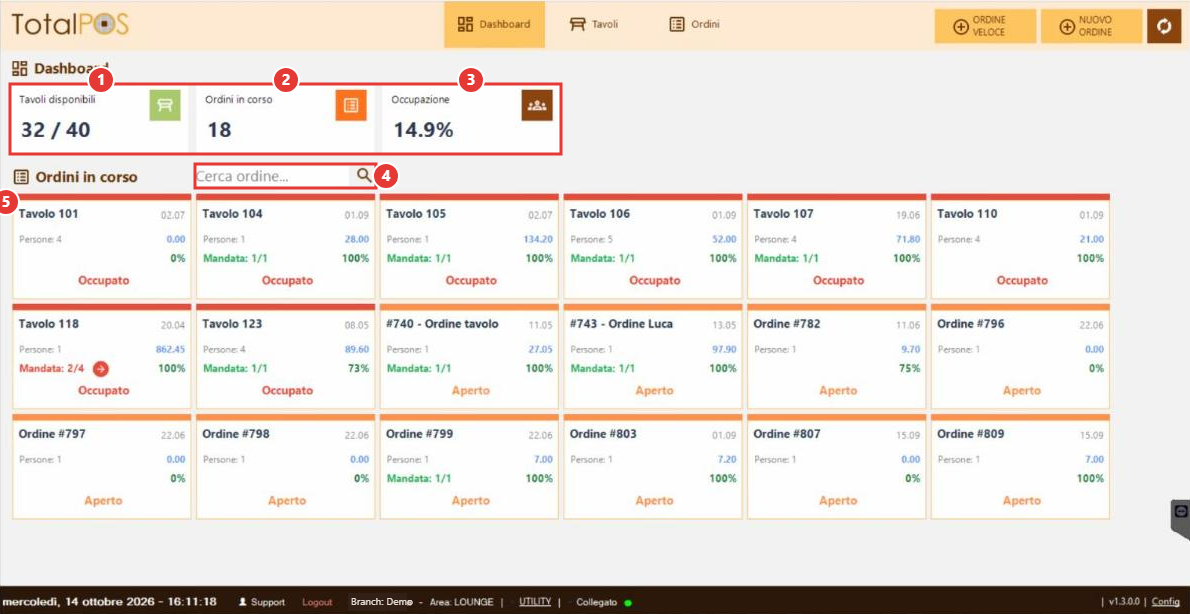Open the Tavolo 104 order card

coord(285,246)
